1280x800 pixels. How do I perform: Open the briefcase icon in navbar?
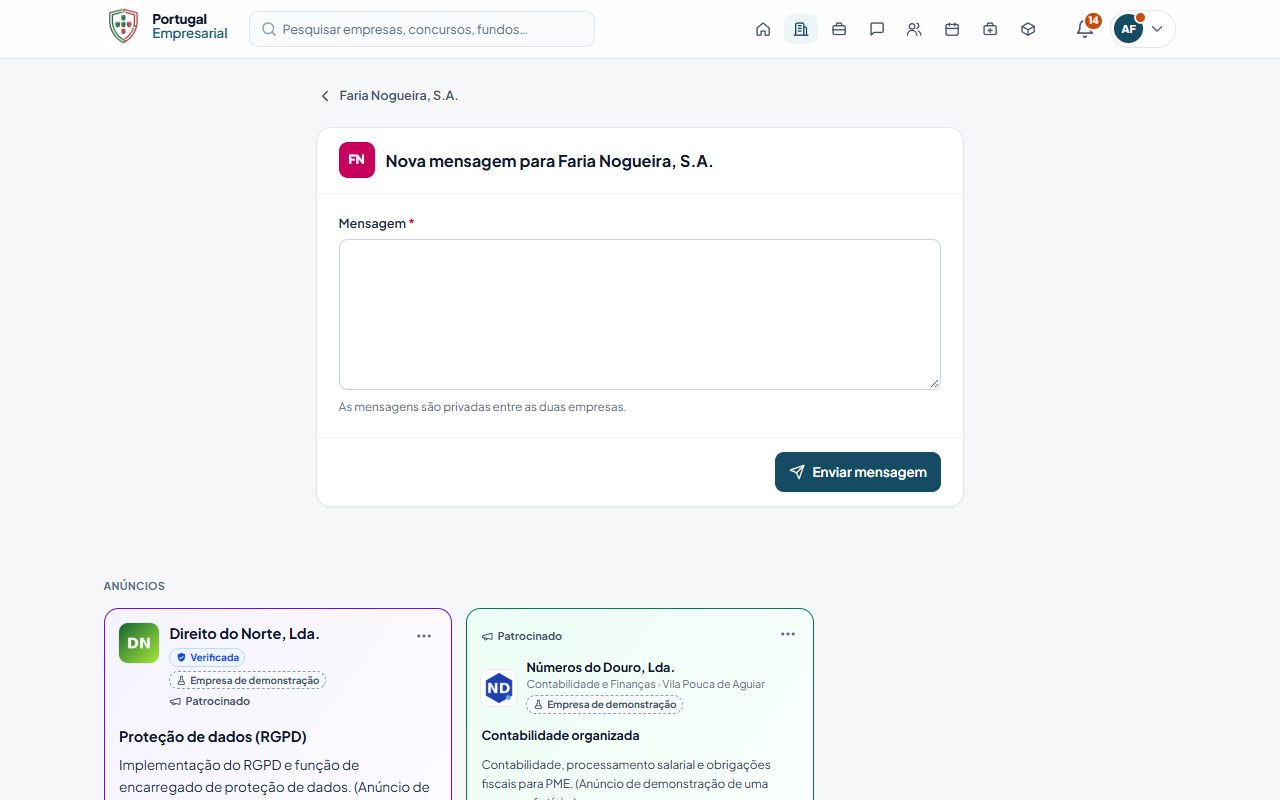839,29
